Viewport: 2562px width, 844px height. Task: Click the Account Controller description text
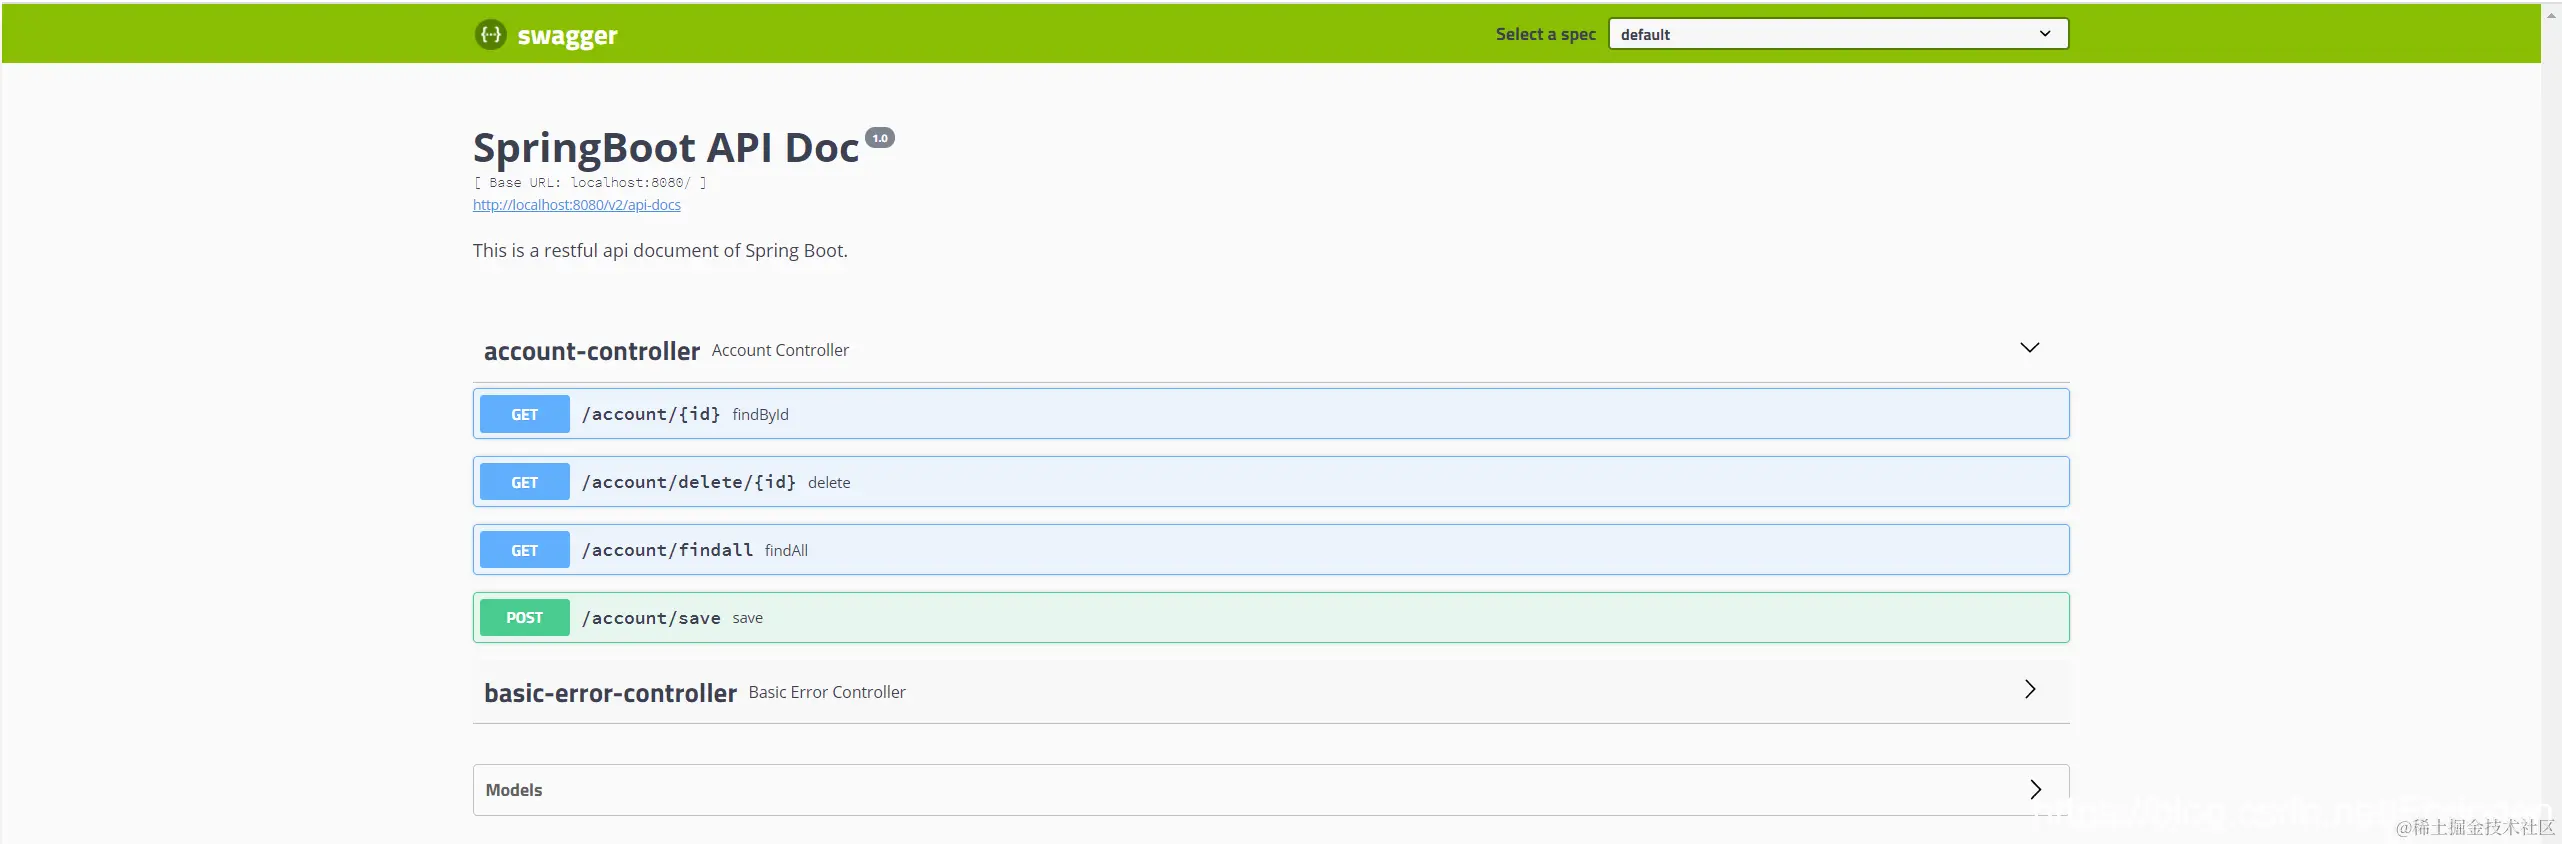click(x=780, y=350)
